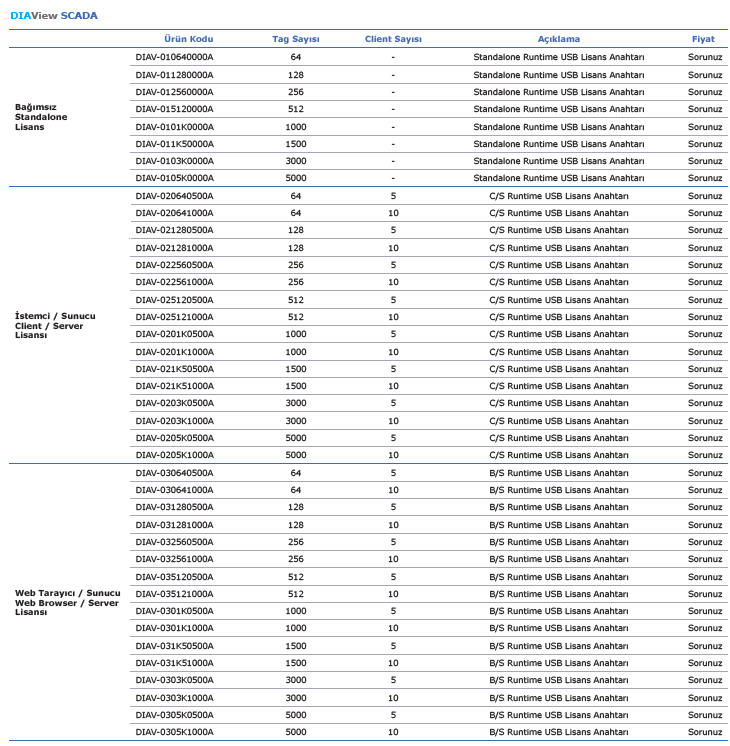Select product code DIAV-010640000A

click(174, 57)
